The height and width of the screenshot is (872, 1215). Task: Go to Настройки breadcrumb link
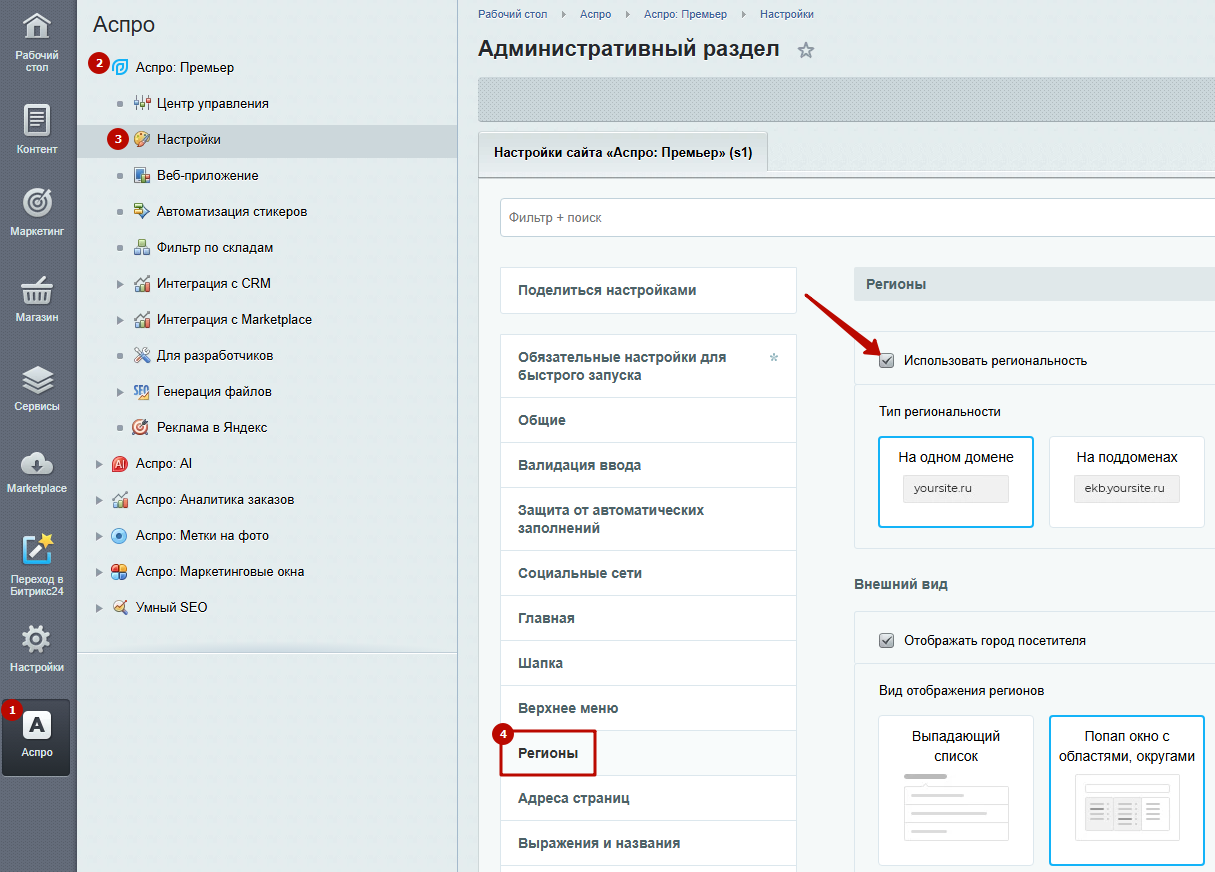(x=787, y=14)
